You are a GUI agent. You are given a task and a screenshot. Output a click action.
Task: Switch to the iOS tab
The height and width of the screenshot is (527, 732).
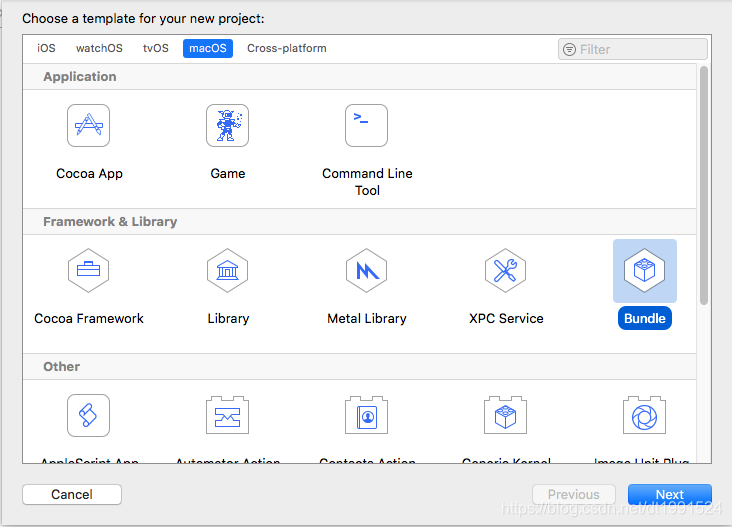click(46, 49)
